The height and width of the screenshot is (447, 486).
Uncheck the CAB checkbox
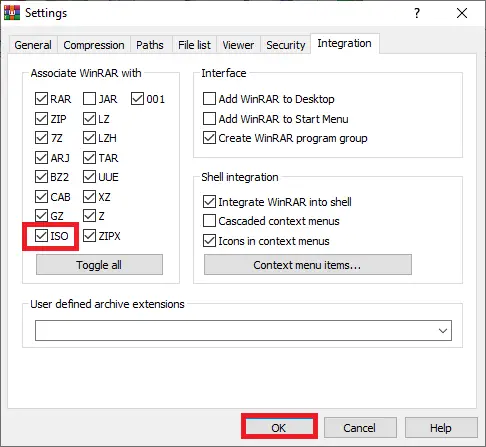(x=41, y=196)
